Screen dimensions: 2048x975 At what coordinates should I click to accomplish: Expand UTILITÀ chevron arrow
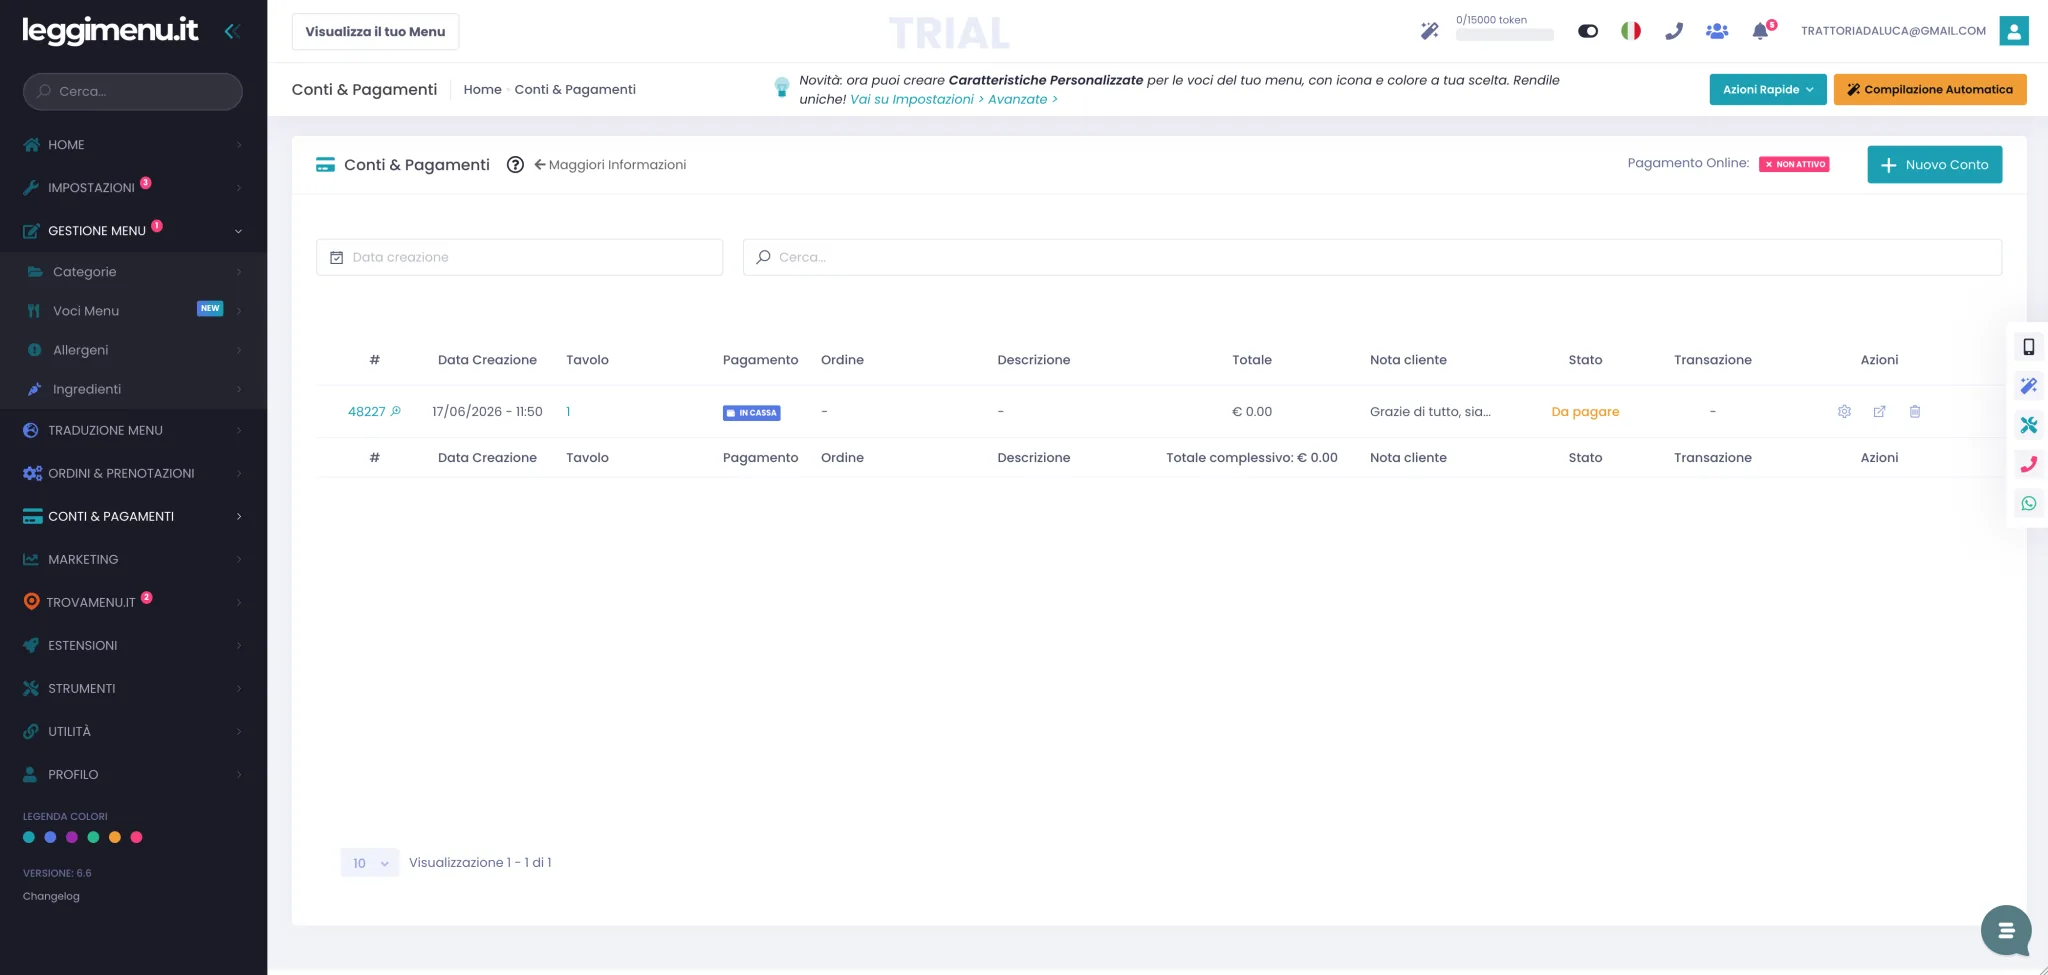pyautogui.click(x=239, y=731)
